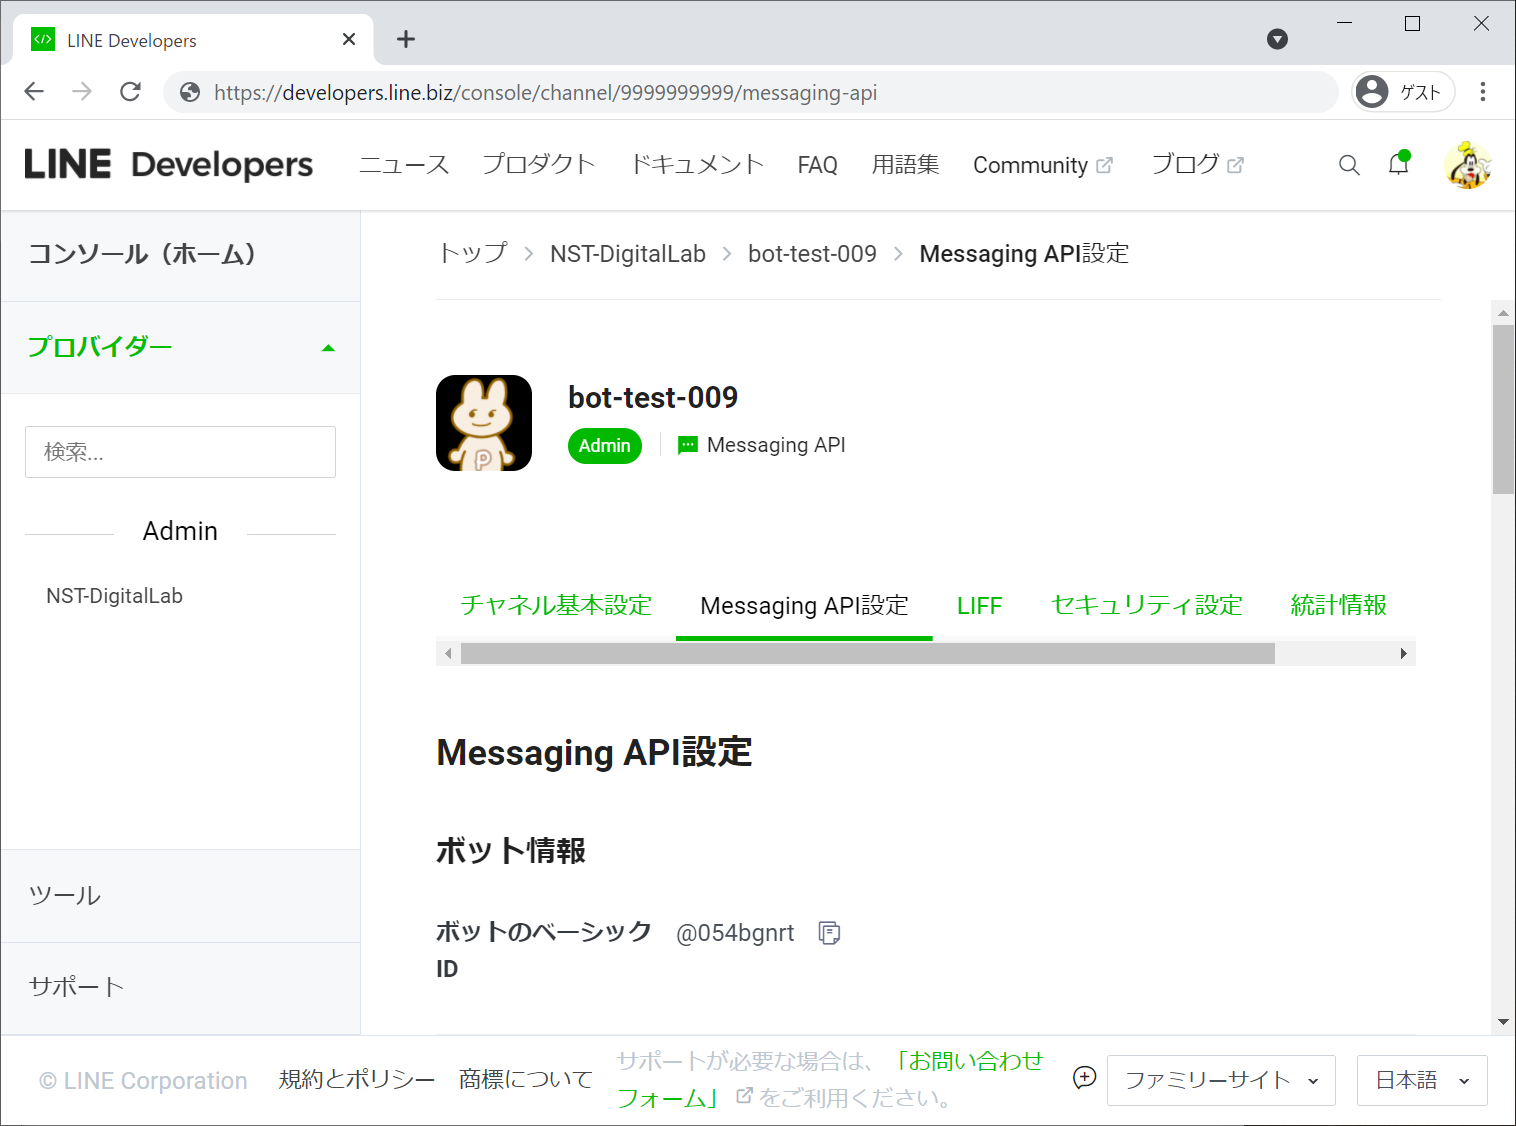Click the 検索 provider search field

click(x=180, y=452)
